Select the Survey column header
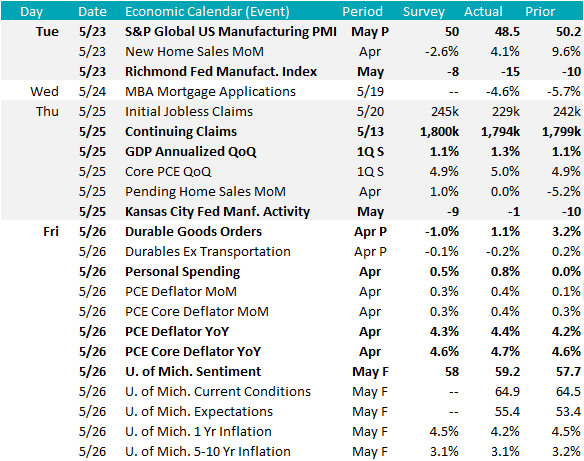Screen dimensions: 584x461 click(424, 12)
